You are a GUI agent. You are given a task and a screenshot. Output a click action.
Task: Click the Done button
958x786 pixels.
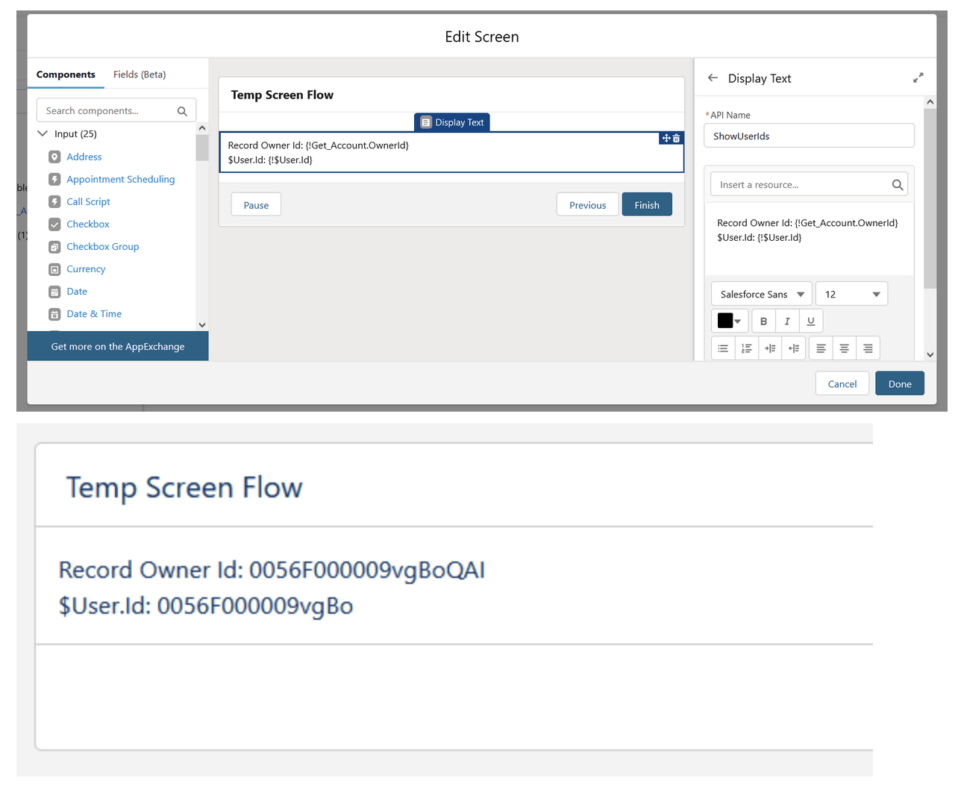[x=898, y=383]
